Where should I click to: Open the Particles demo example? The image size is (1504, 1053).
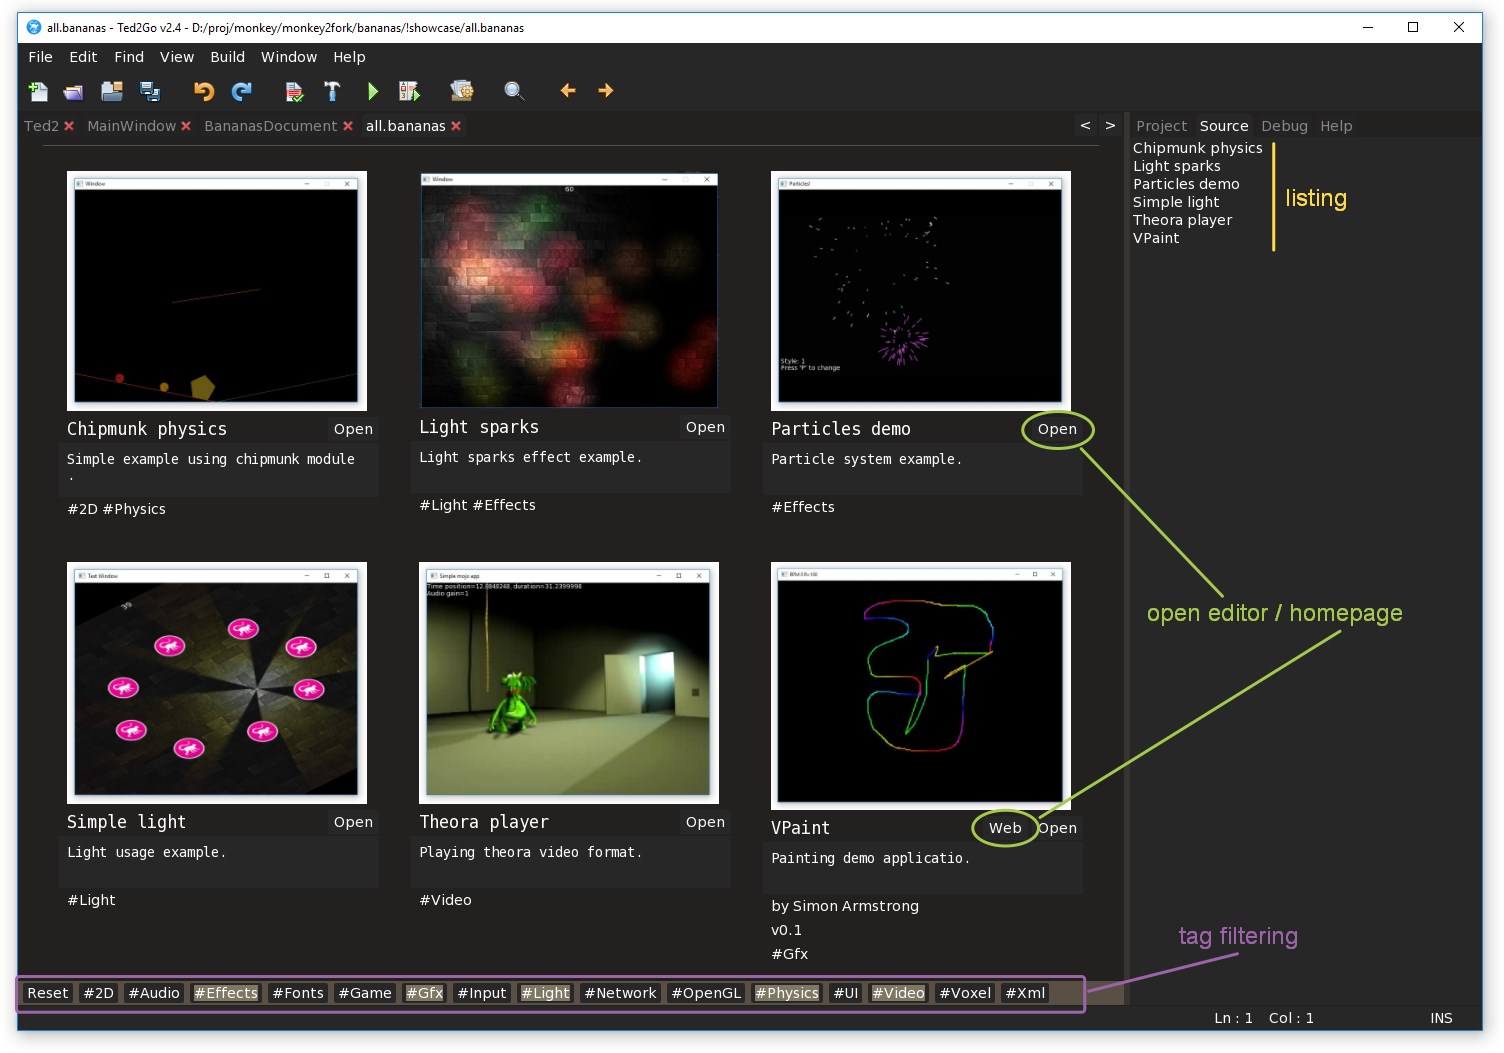(1057, 429)
